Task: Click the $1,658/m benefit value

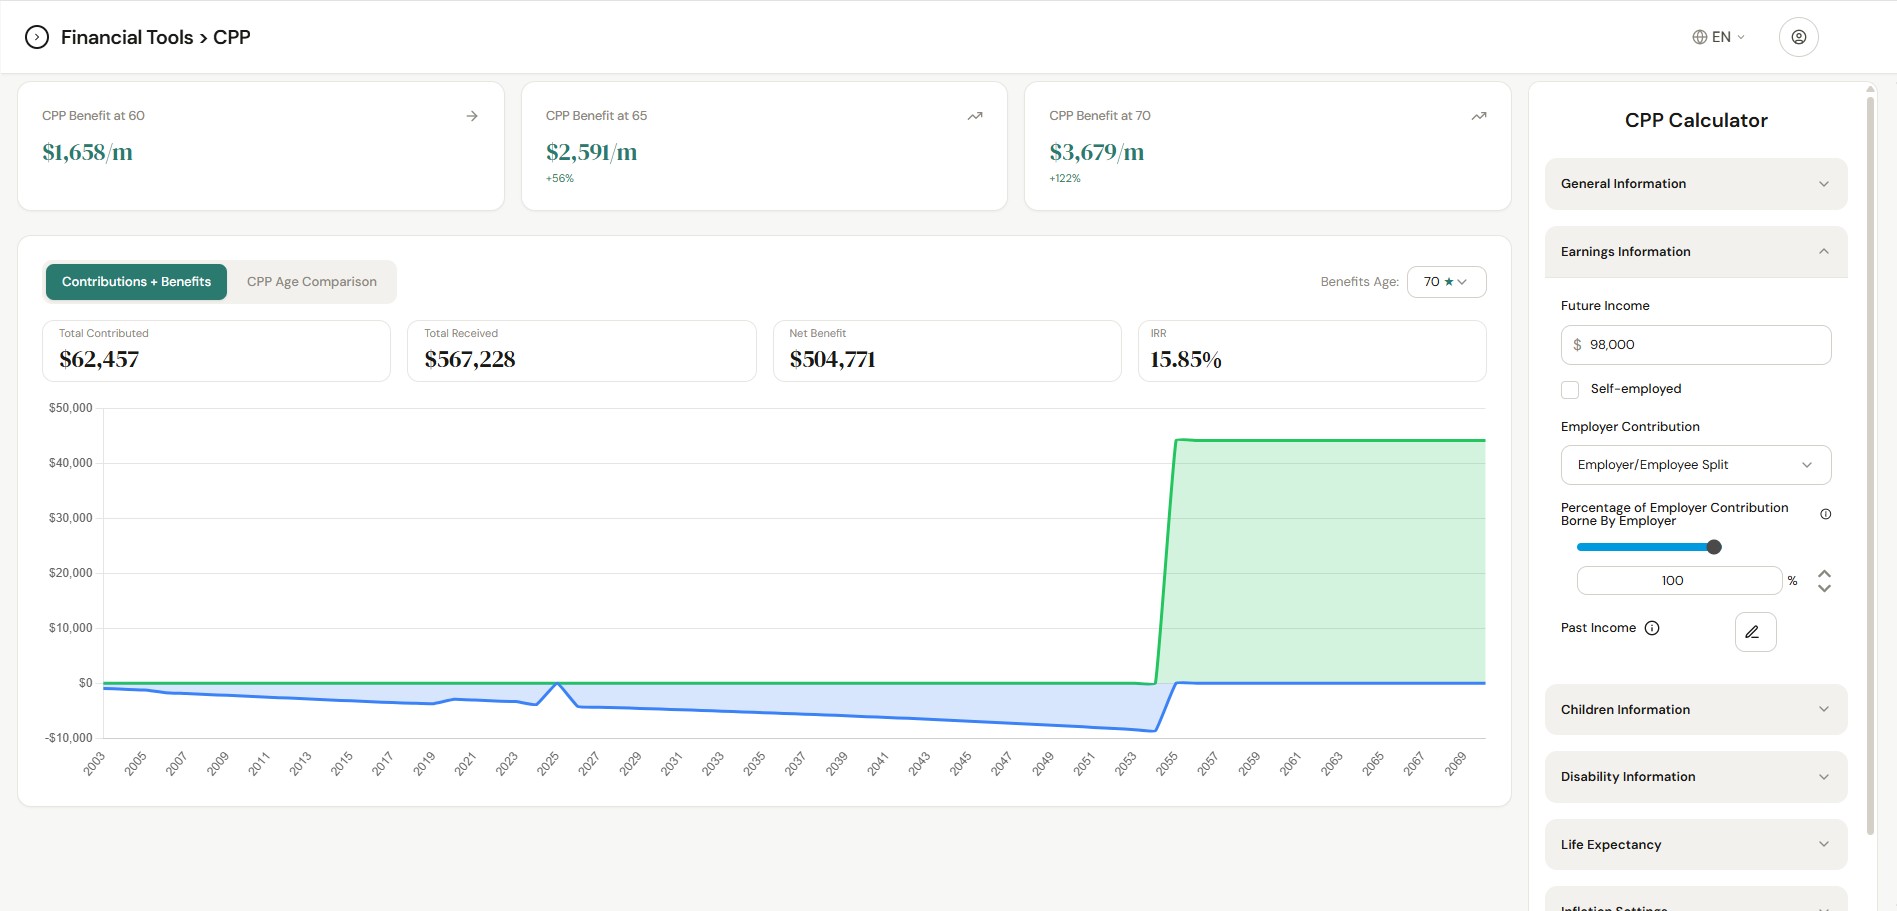Action: [87, 152]
